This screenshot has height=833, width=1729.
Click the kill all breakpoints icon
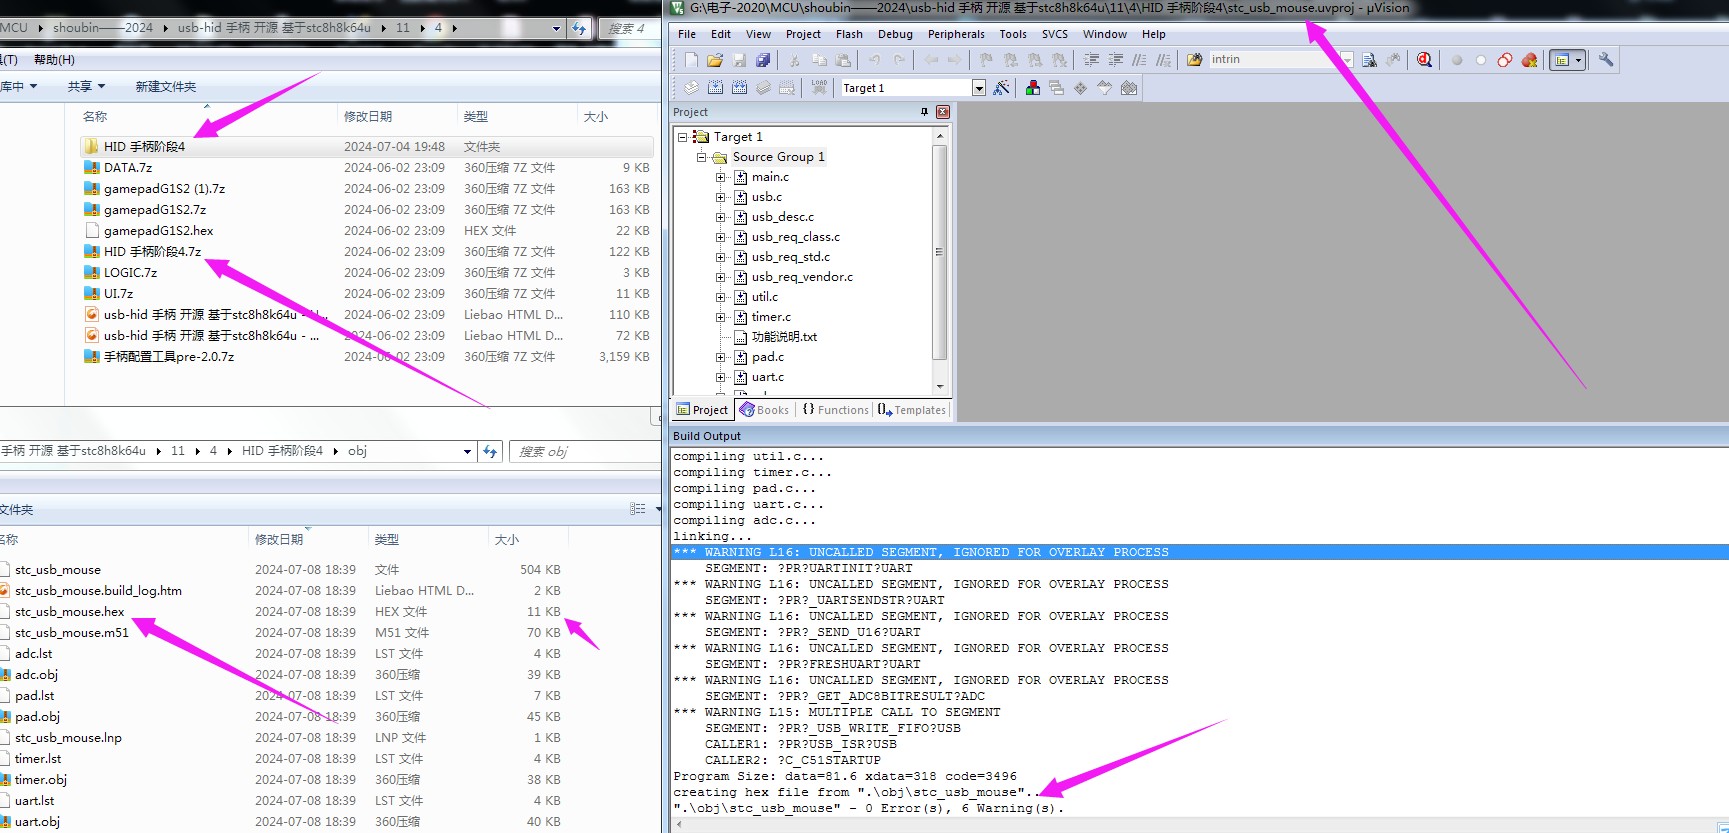click(1529, 60)
